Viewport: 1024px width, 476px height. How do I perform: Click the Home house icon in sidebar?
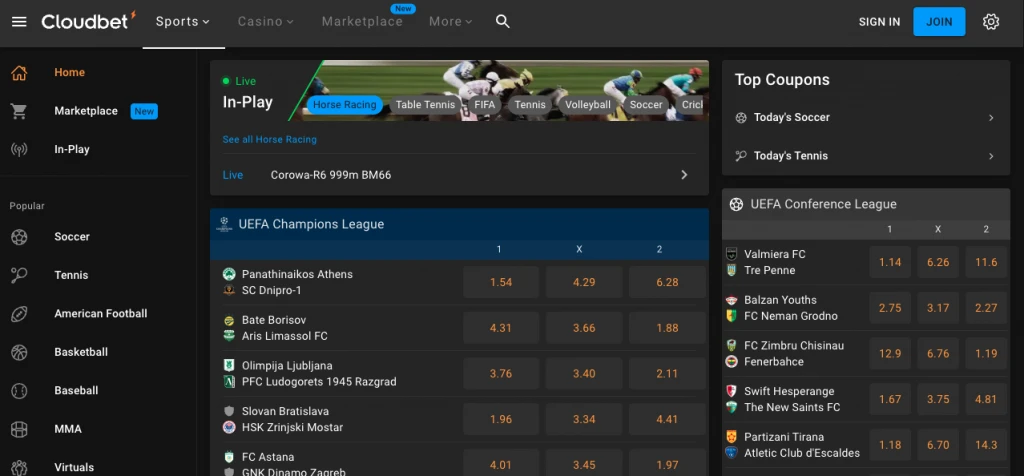[x=19, y=72]
